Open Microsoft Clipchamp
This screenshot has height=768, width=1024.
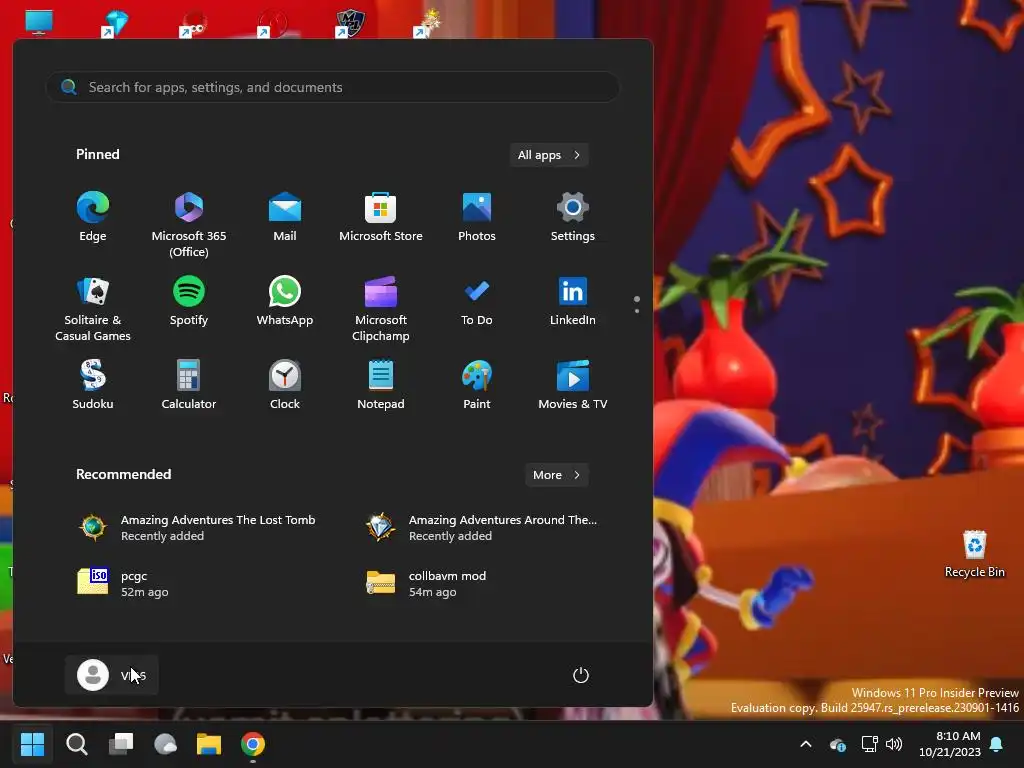tap(381, 310)
